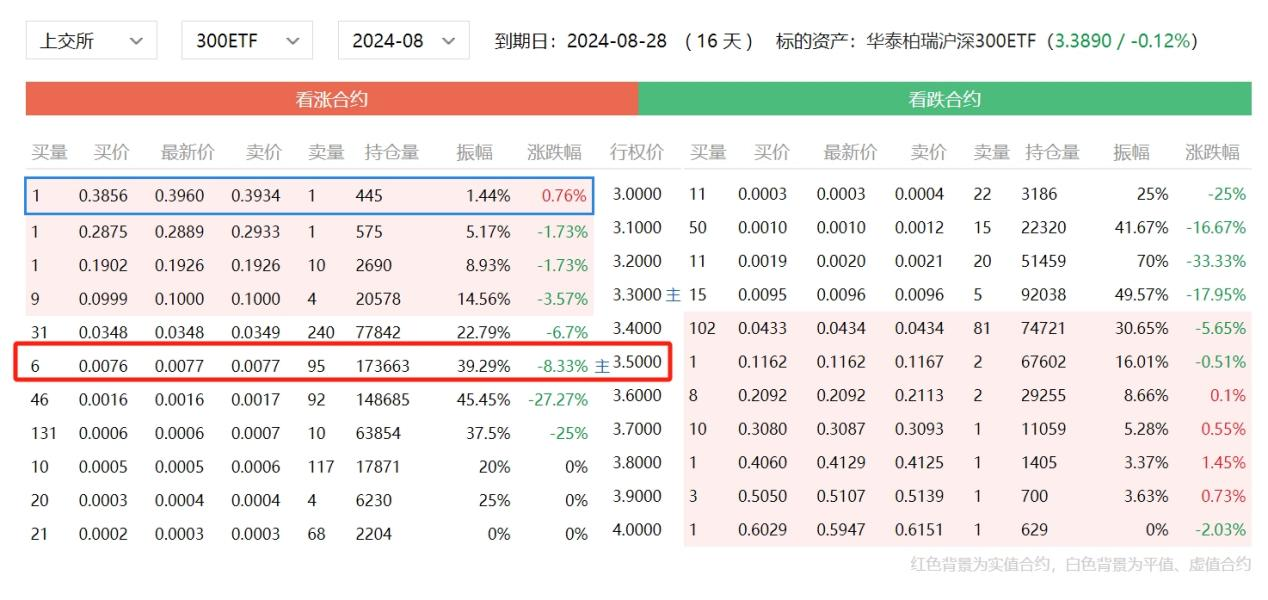Click the call-side 涨跌幅 column header

click(554, 152)
